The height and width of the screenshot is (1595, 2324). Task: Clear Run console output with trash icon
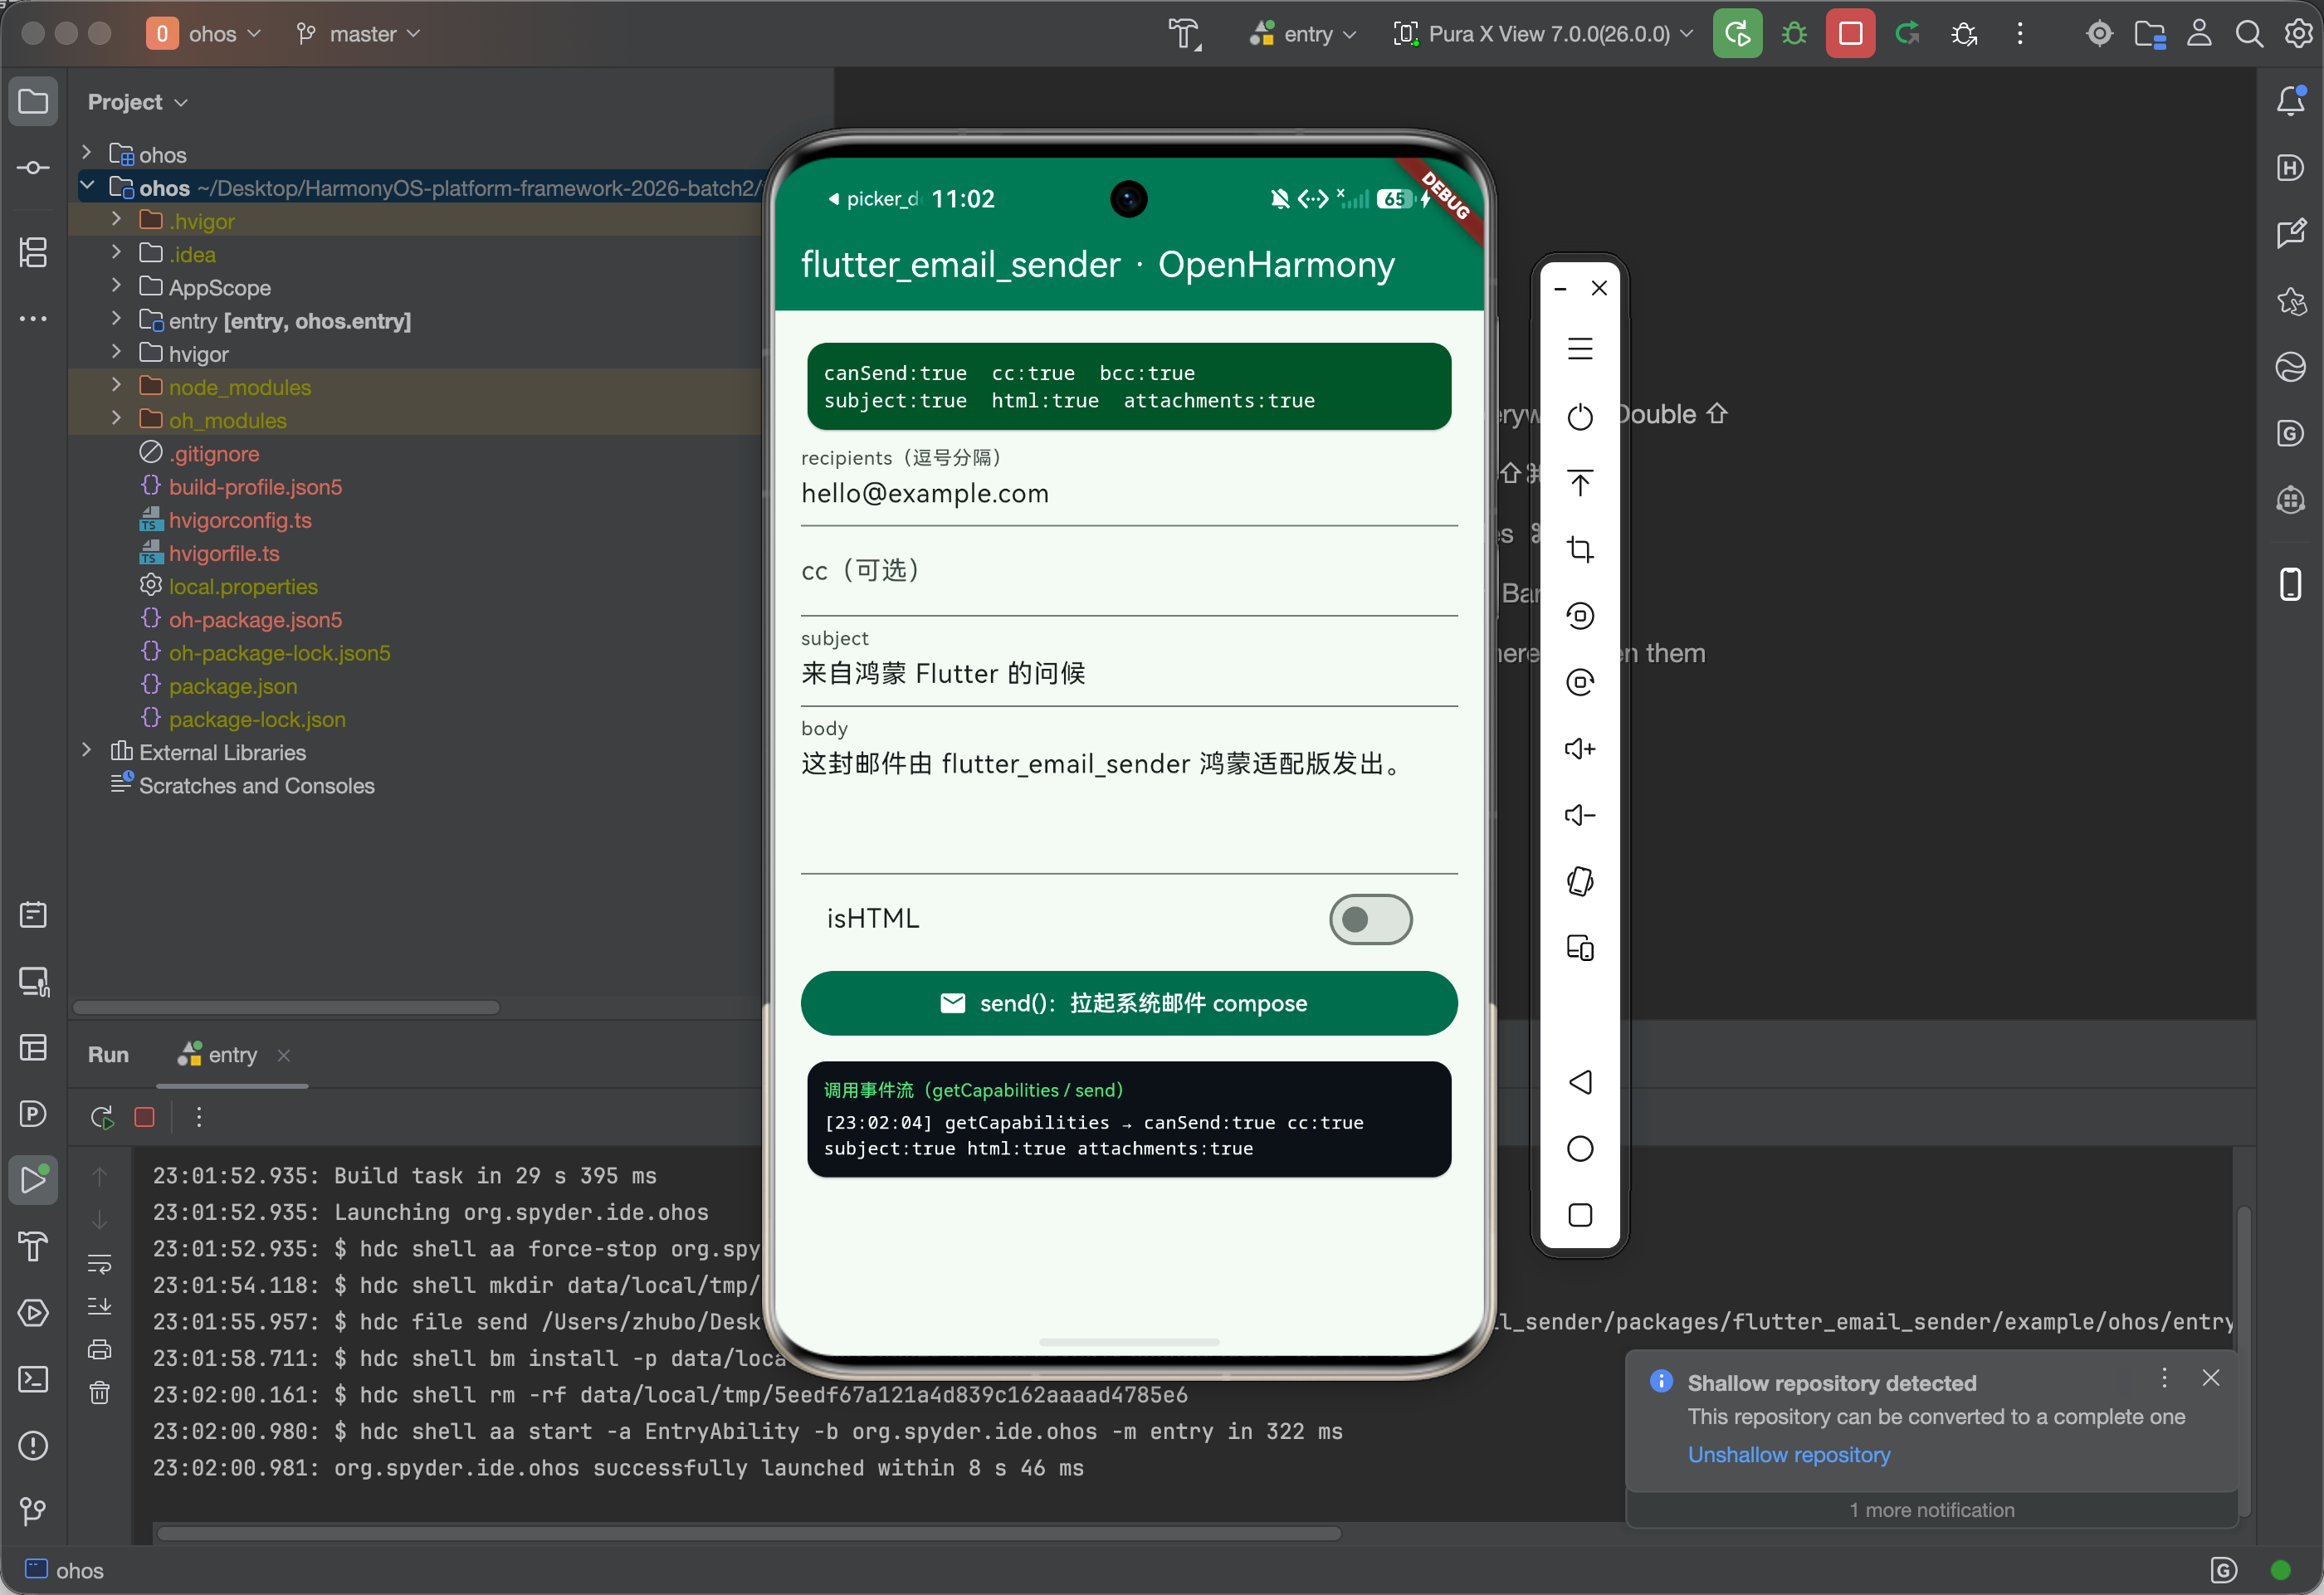pos(100,1392)
